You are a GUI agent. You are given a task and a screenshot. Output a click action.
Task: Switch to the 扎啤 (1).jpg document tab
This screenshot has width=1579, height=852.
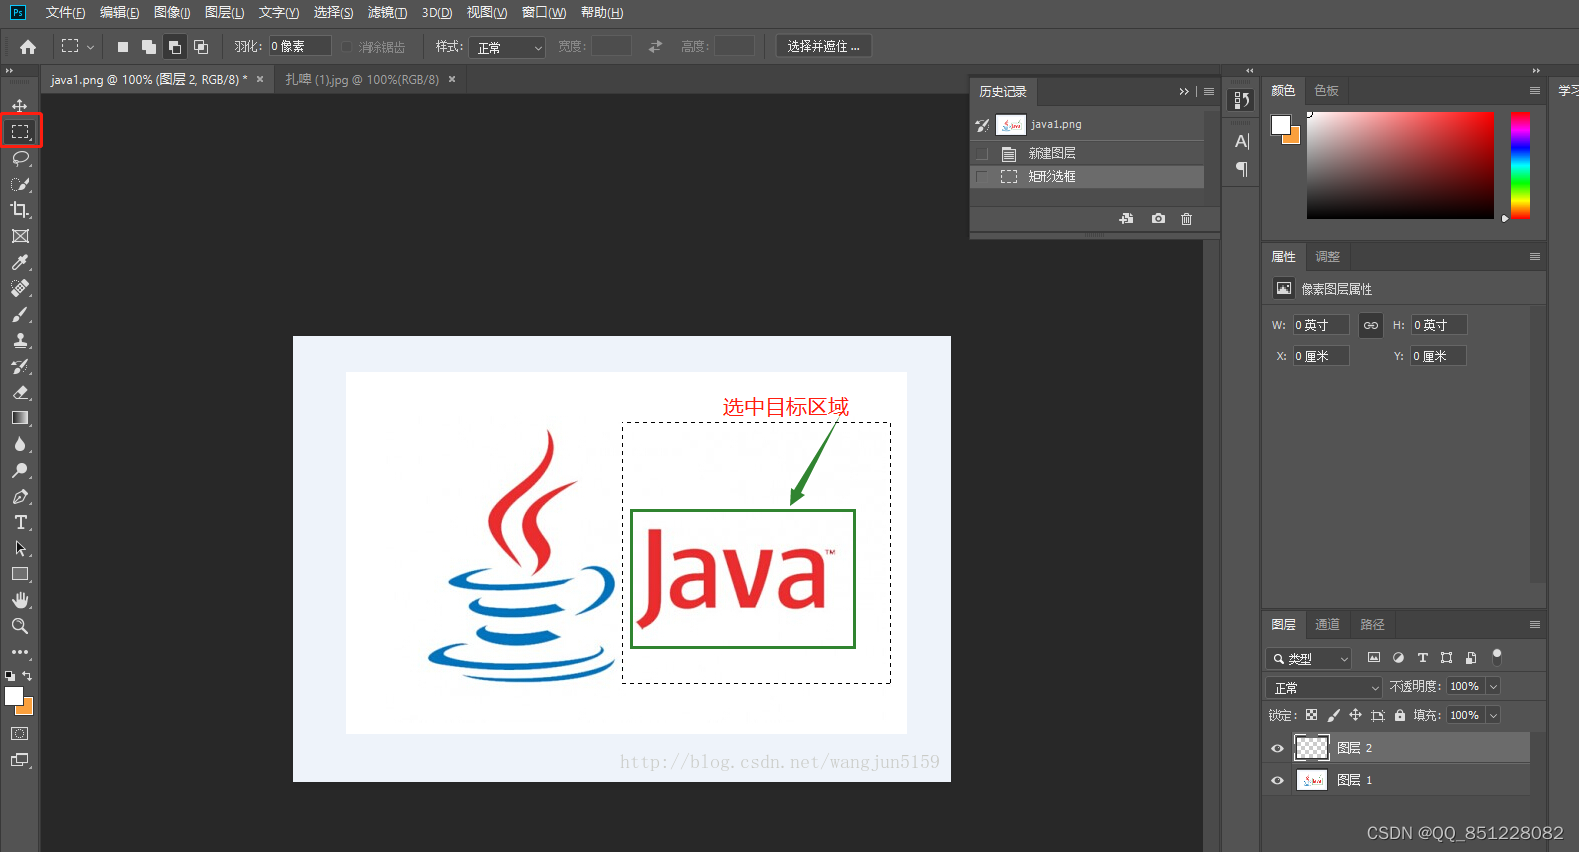(x=362, y=79)
